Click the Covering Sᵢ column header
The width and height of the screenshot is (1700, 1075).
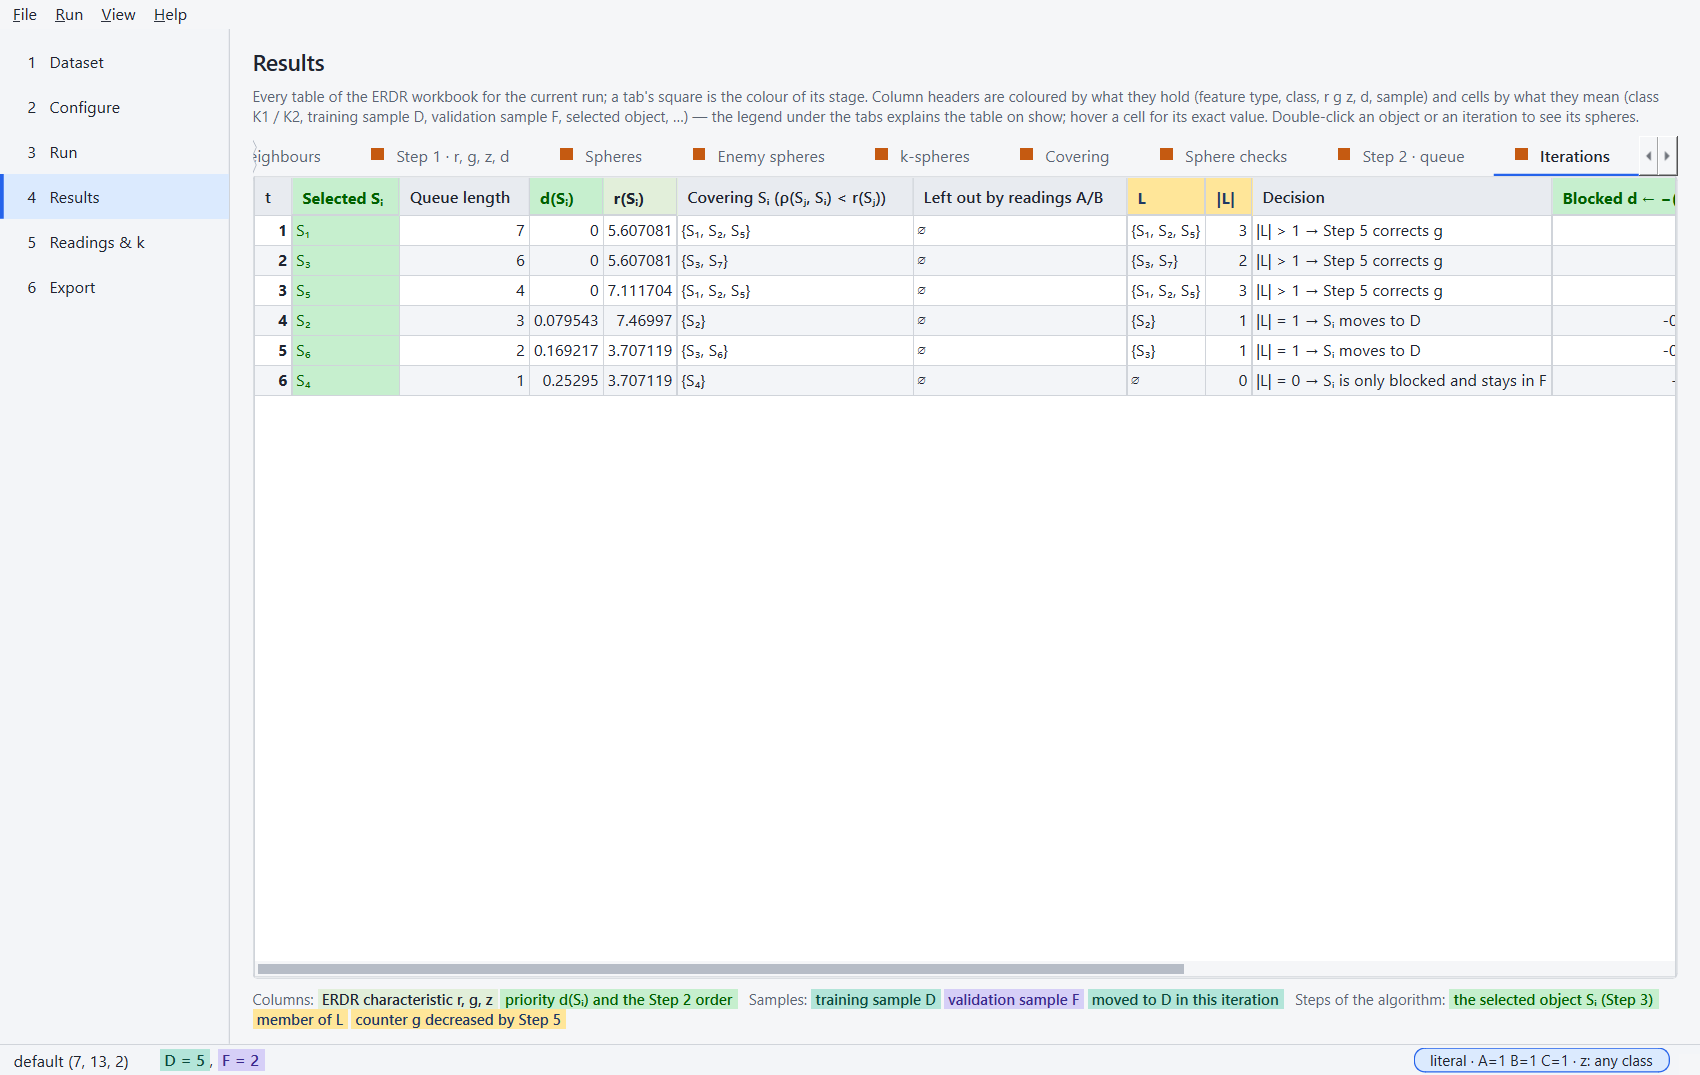pyautogui.click(x=795, y=198)
